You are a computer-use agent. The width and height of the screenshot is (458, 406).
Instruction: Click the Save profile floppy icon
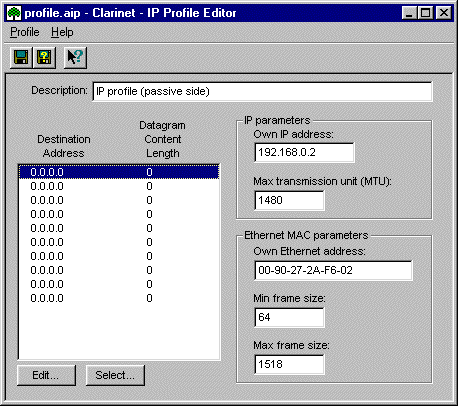click(x=21, y=57)
